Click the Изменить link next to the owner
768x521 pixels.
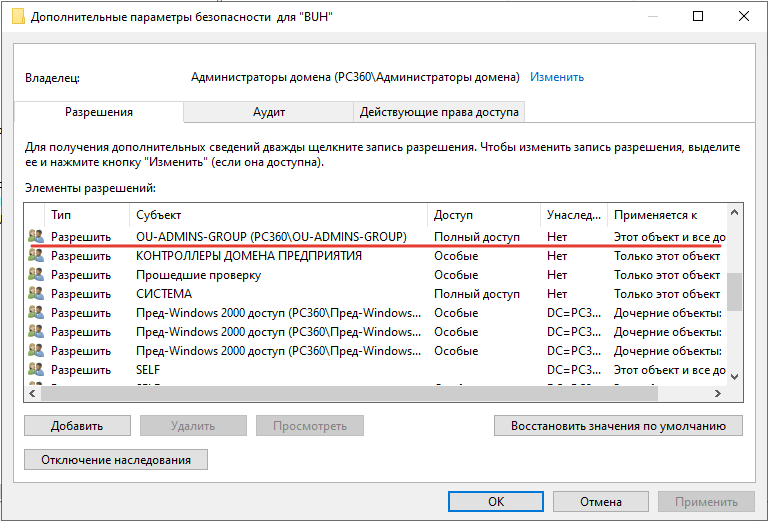point(557,77)
